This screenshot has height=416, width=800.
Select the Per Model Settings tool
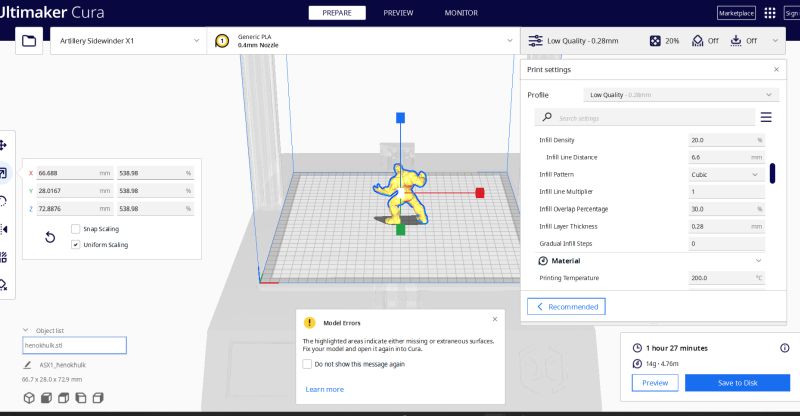point(3,257)
